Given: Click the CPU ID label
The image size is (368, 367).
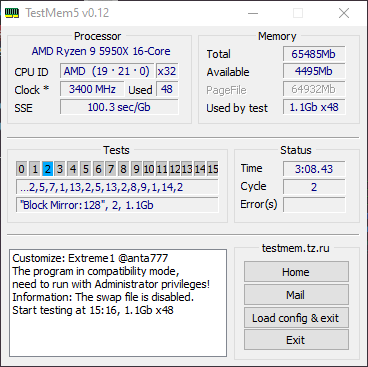Looking at the screenshot, I should (x=31, y=72).
